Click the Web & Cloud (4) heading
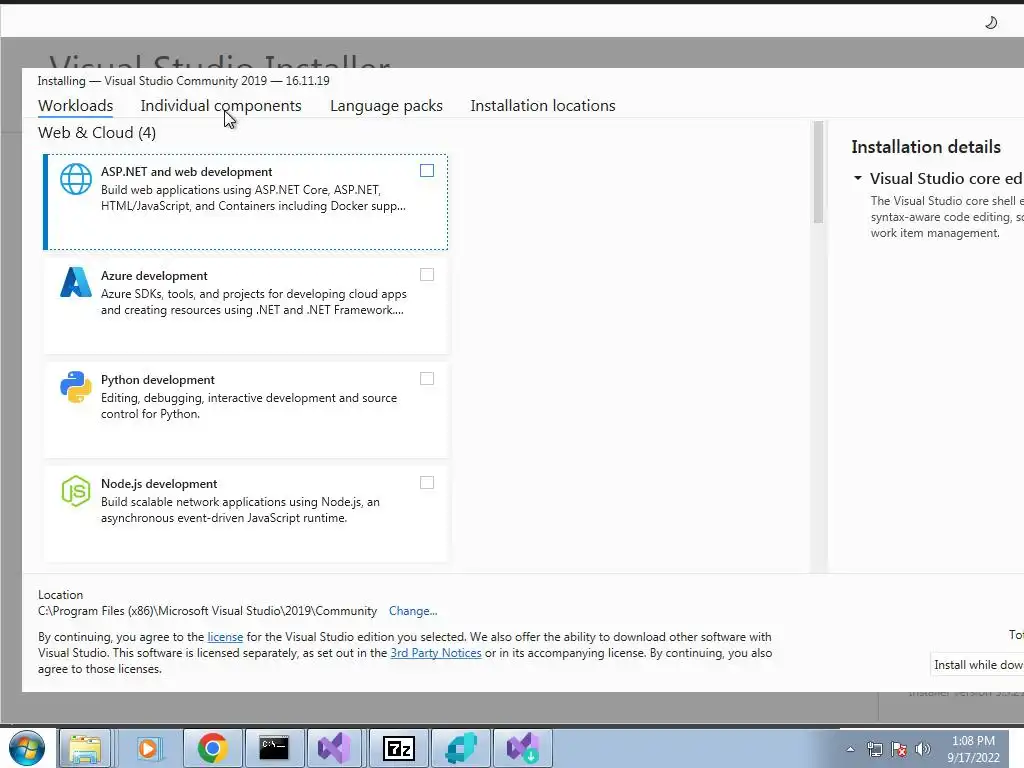The width and height of the screenshot is (1024, 768). coord(97,133)
